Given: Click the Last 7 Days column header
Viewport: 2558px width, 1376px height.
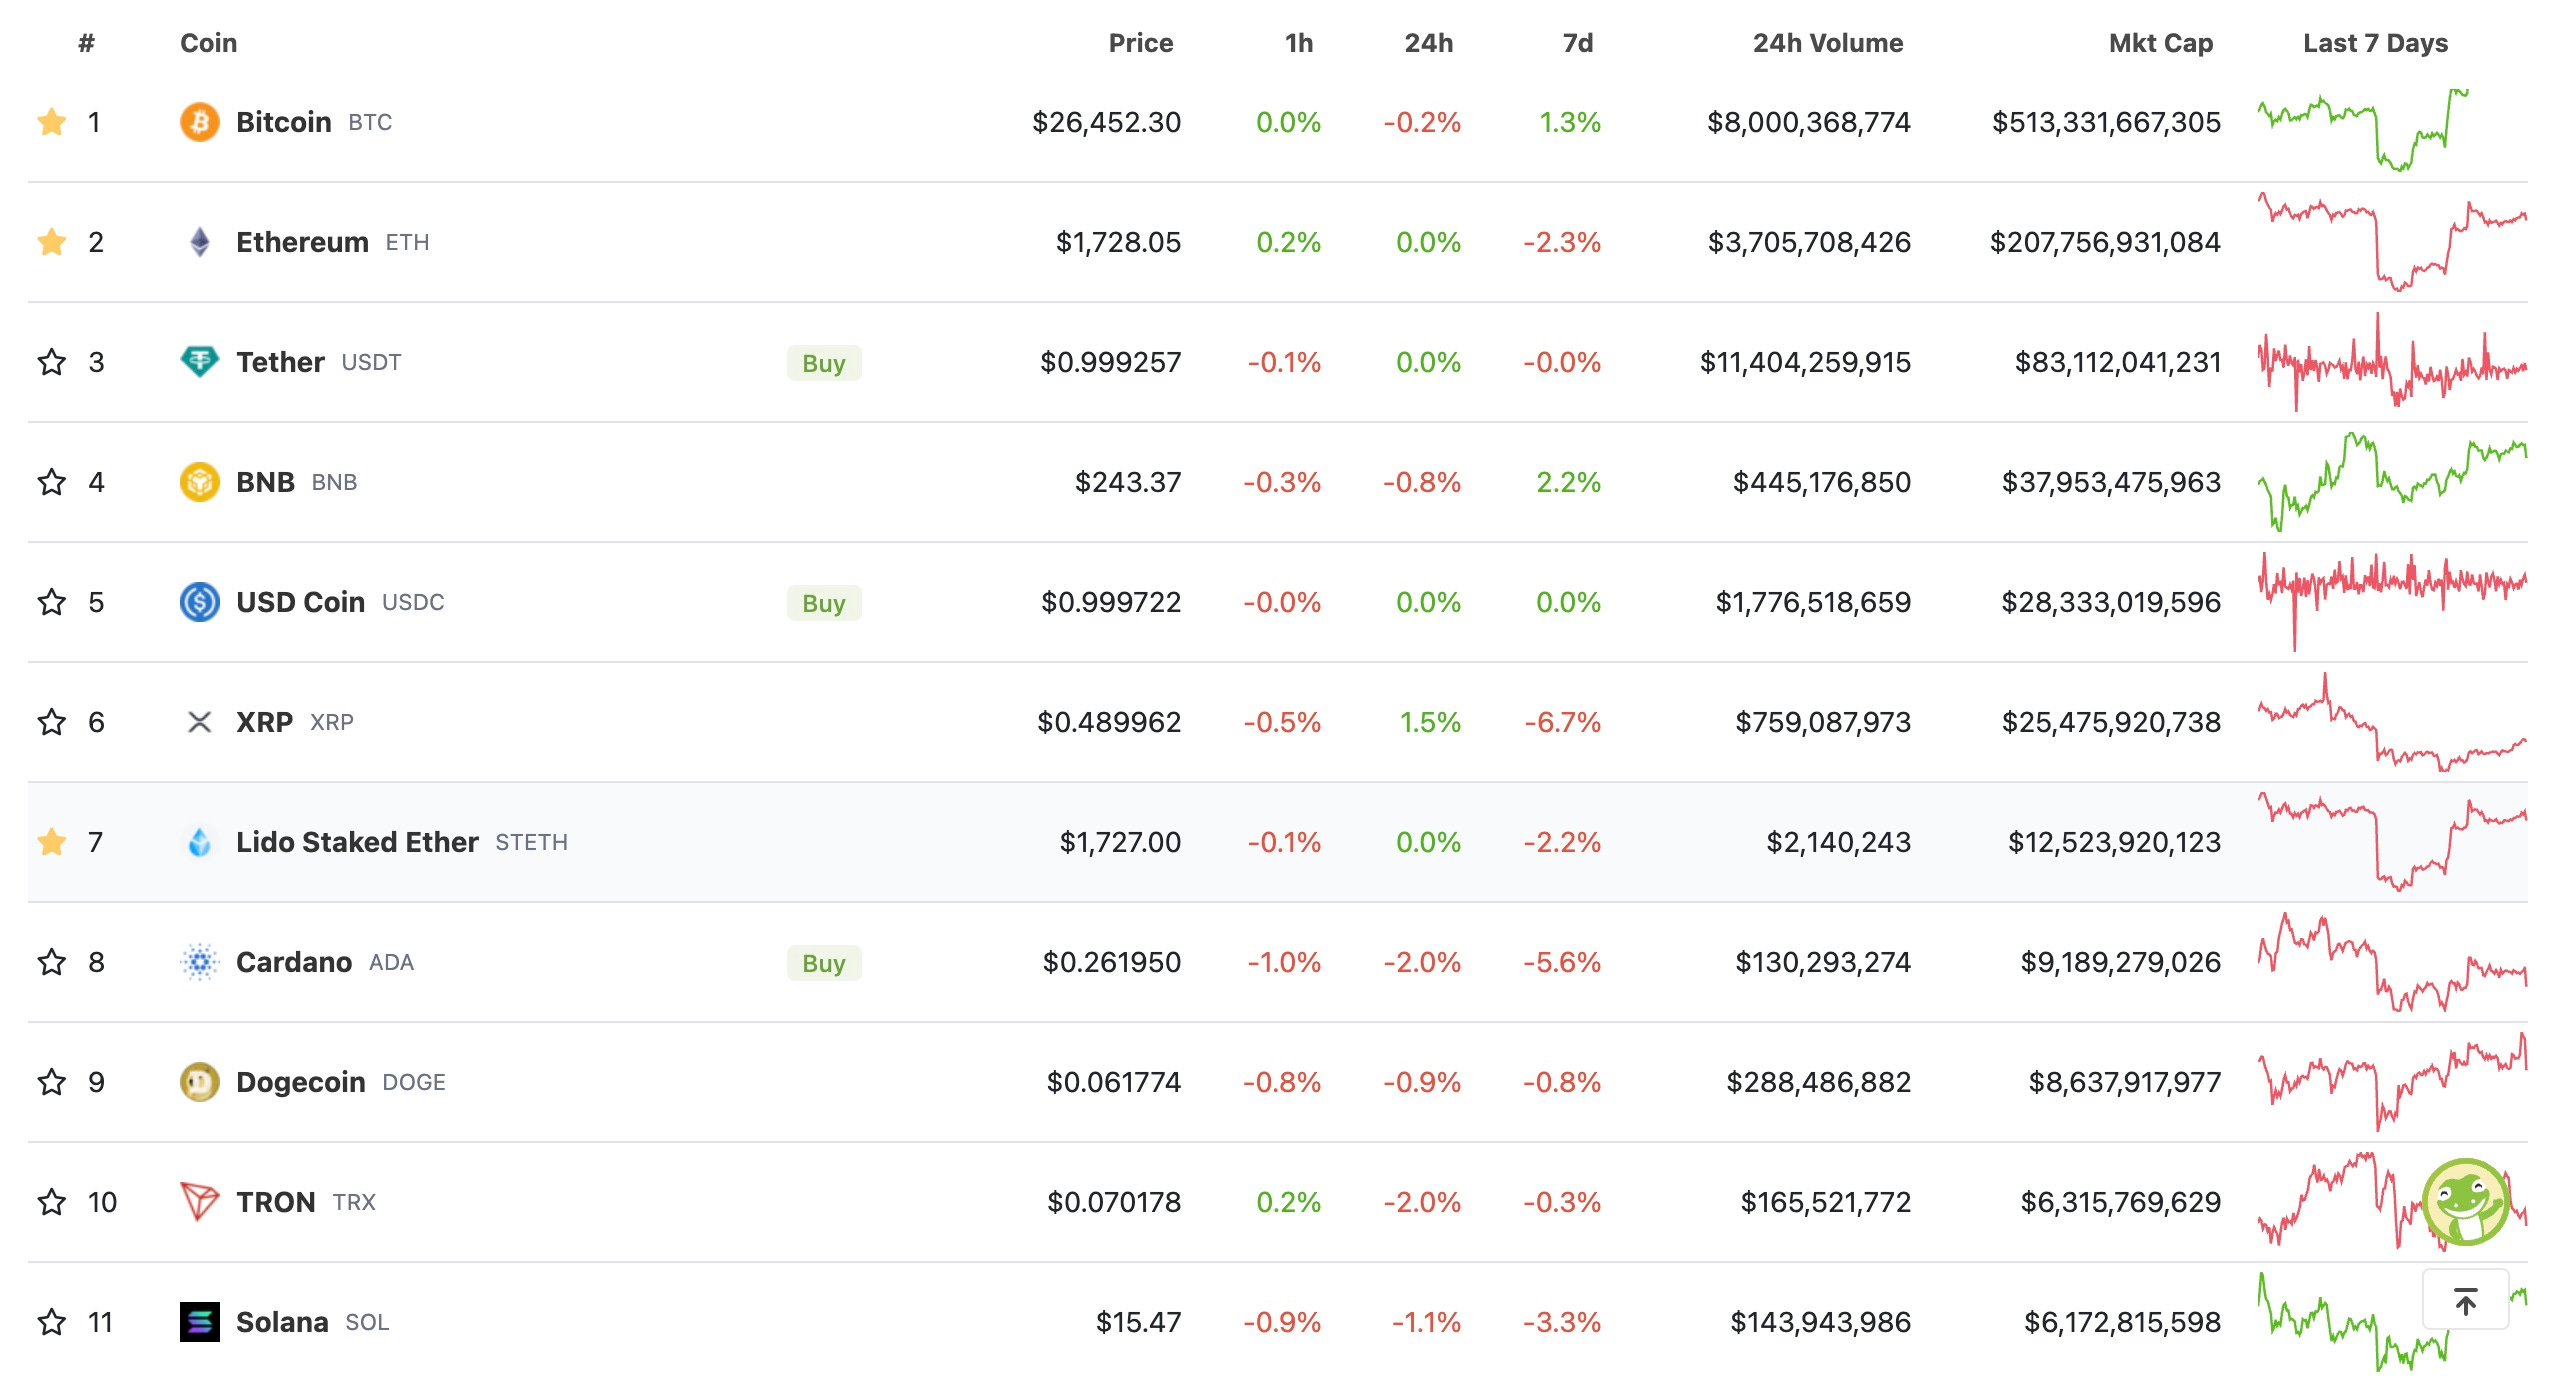Looking at the screenshot, I should tap(2375, 43).
